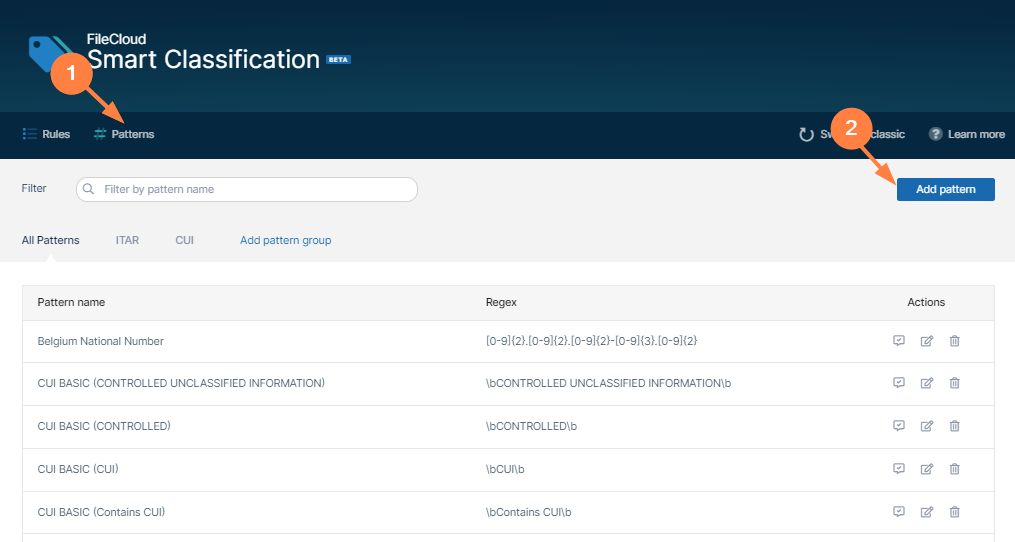Edit CUI BASIC (CONTROLLED UNCLASSIFIED INFORMATION) pattern

[927, 383]
